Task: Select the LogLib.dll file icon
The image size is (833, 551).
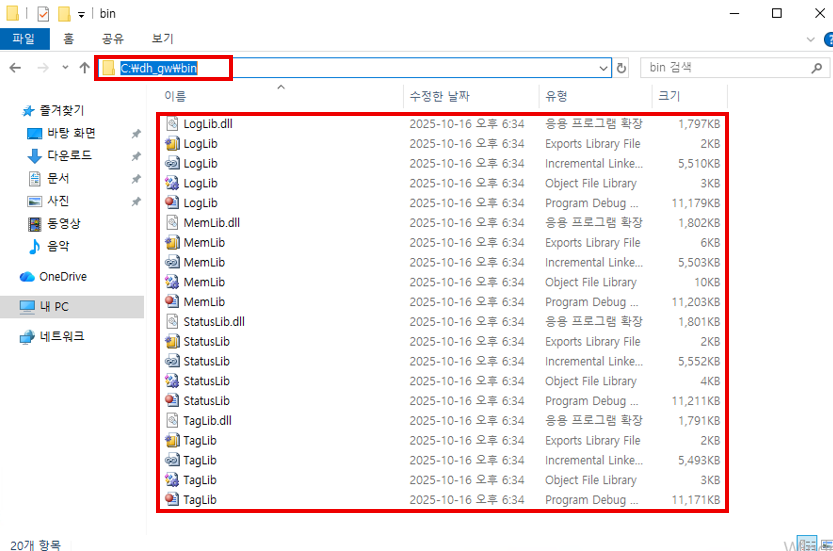Action: (x=172, y=124)
